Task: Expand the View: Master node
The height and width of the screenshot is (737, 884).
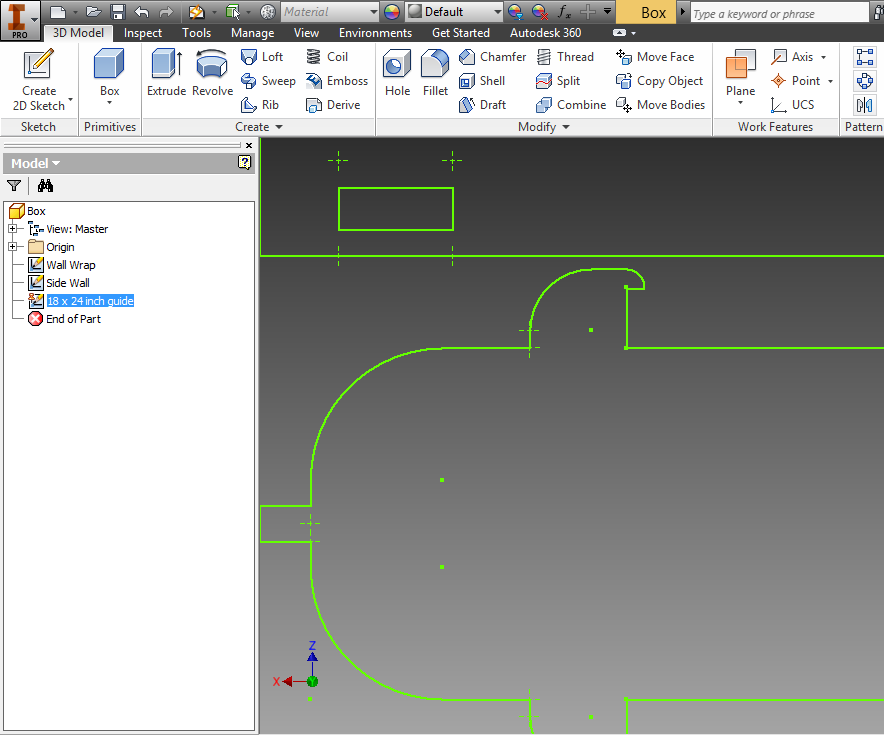Action: [12, 229]
